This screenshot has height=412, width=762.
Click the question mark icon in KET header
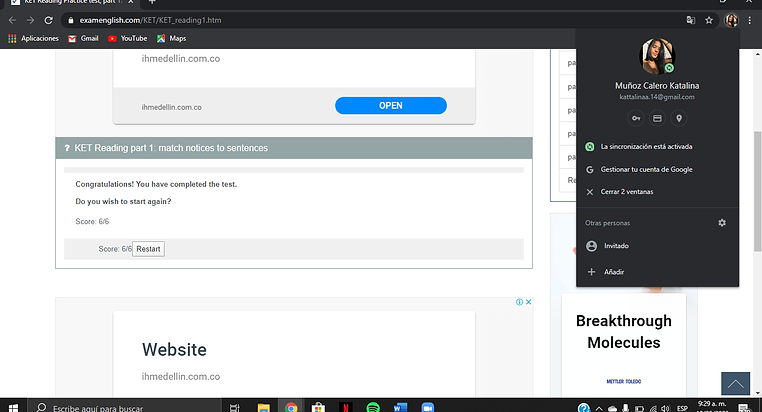point(67,148)
